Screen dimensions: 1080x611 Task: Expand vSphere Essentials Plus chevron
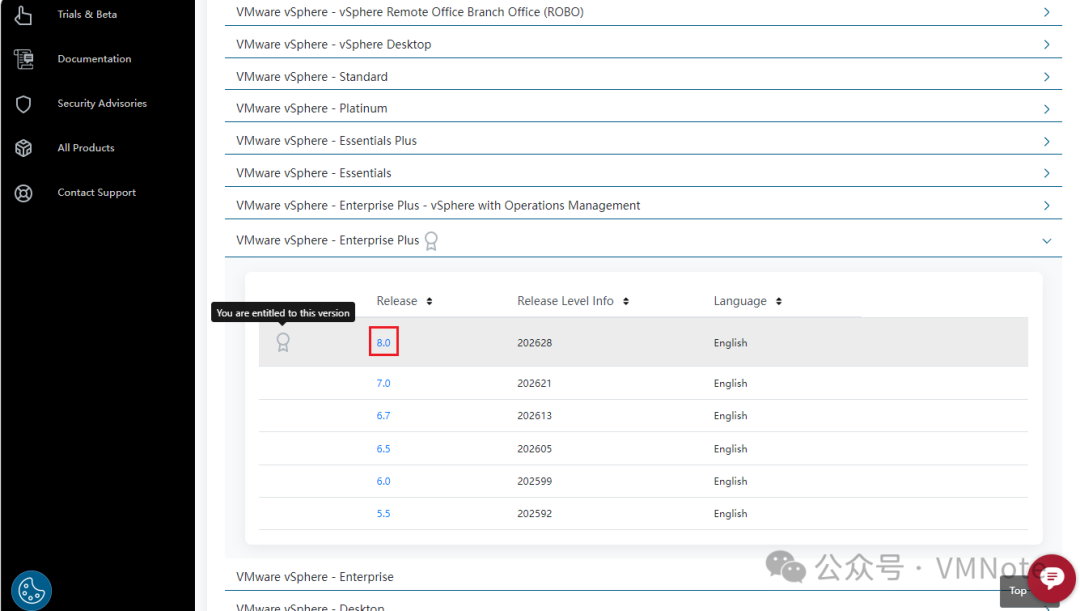coord(1046,141)
